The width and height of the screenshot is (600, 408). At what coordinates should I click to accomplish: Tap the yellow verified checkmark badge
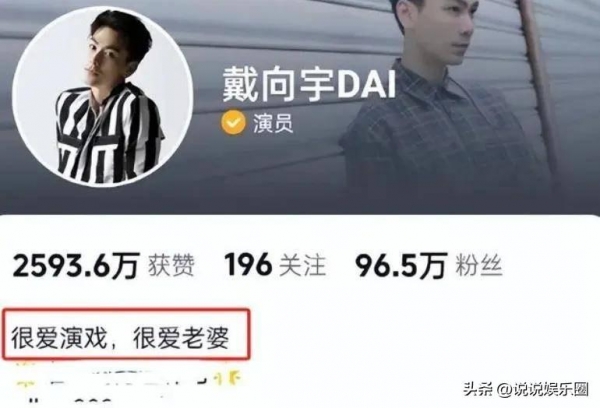tap(233, 123)
